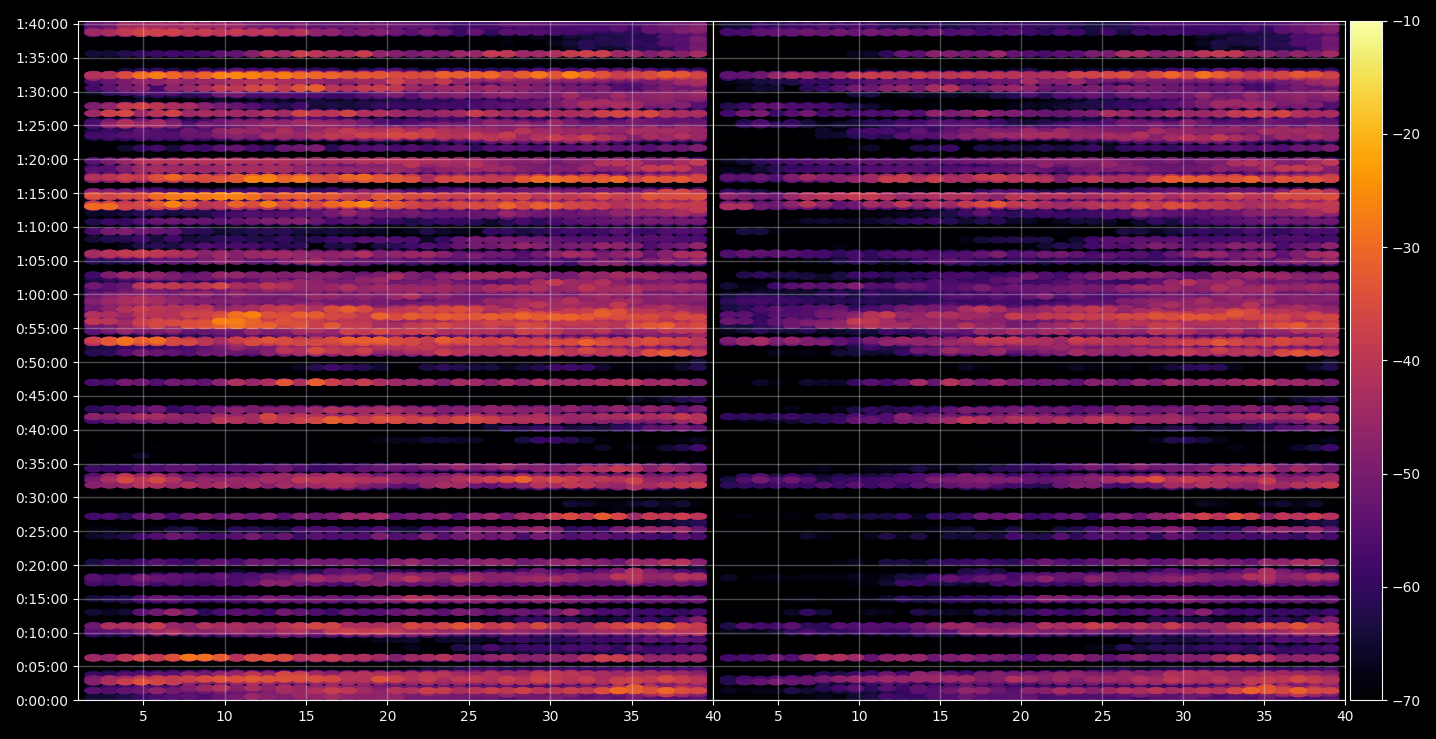Click the 0:10:00 y-axis tick label
The width and height of the screenshot is (1436, 739).
[x=42, y=632]
